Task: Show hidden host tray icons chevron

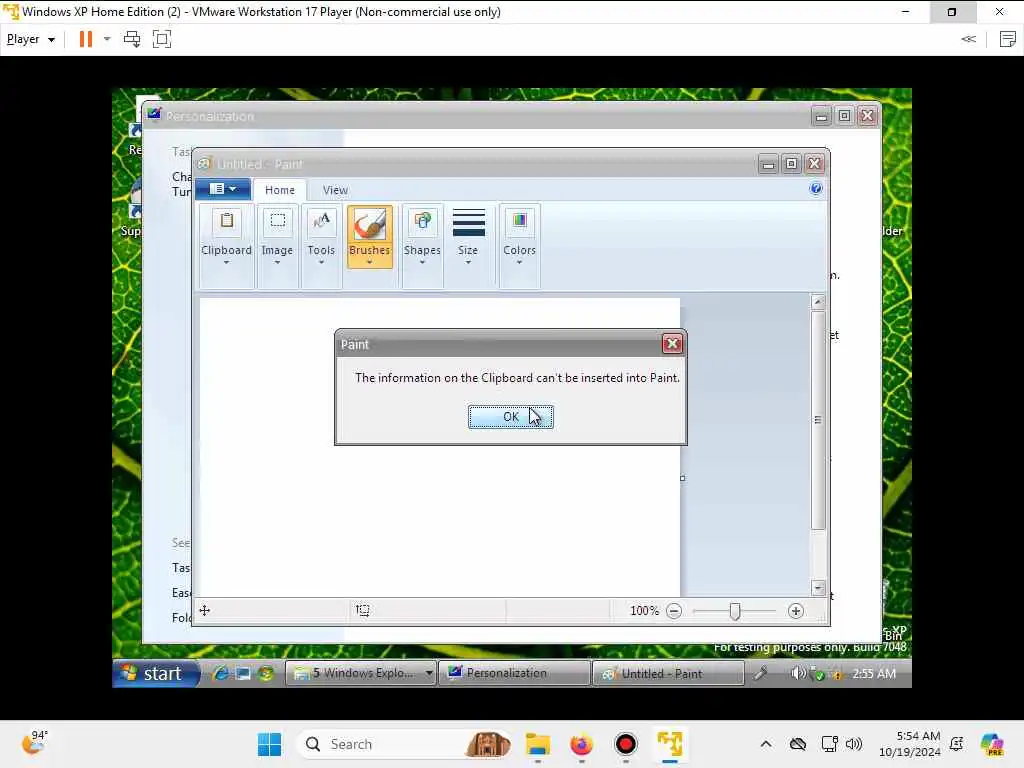Action: point(766,744)
